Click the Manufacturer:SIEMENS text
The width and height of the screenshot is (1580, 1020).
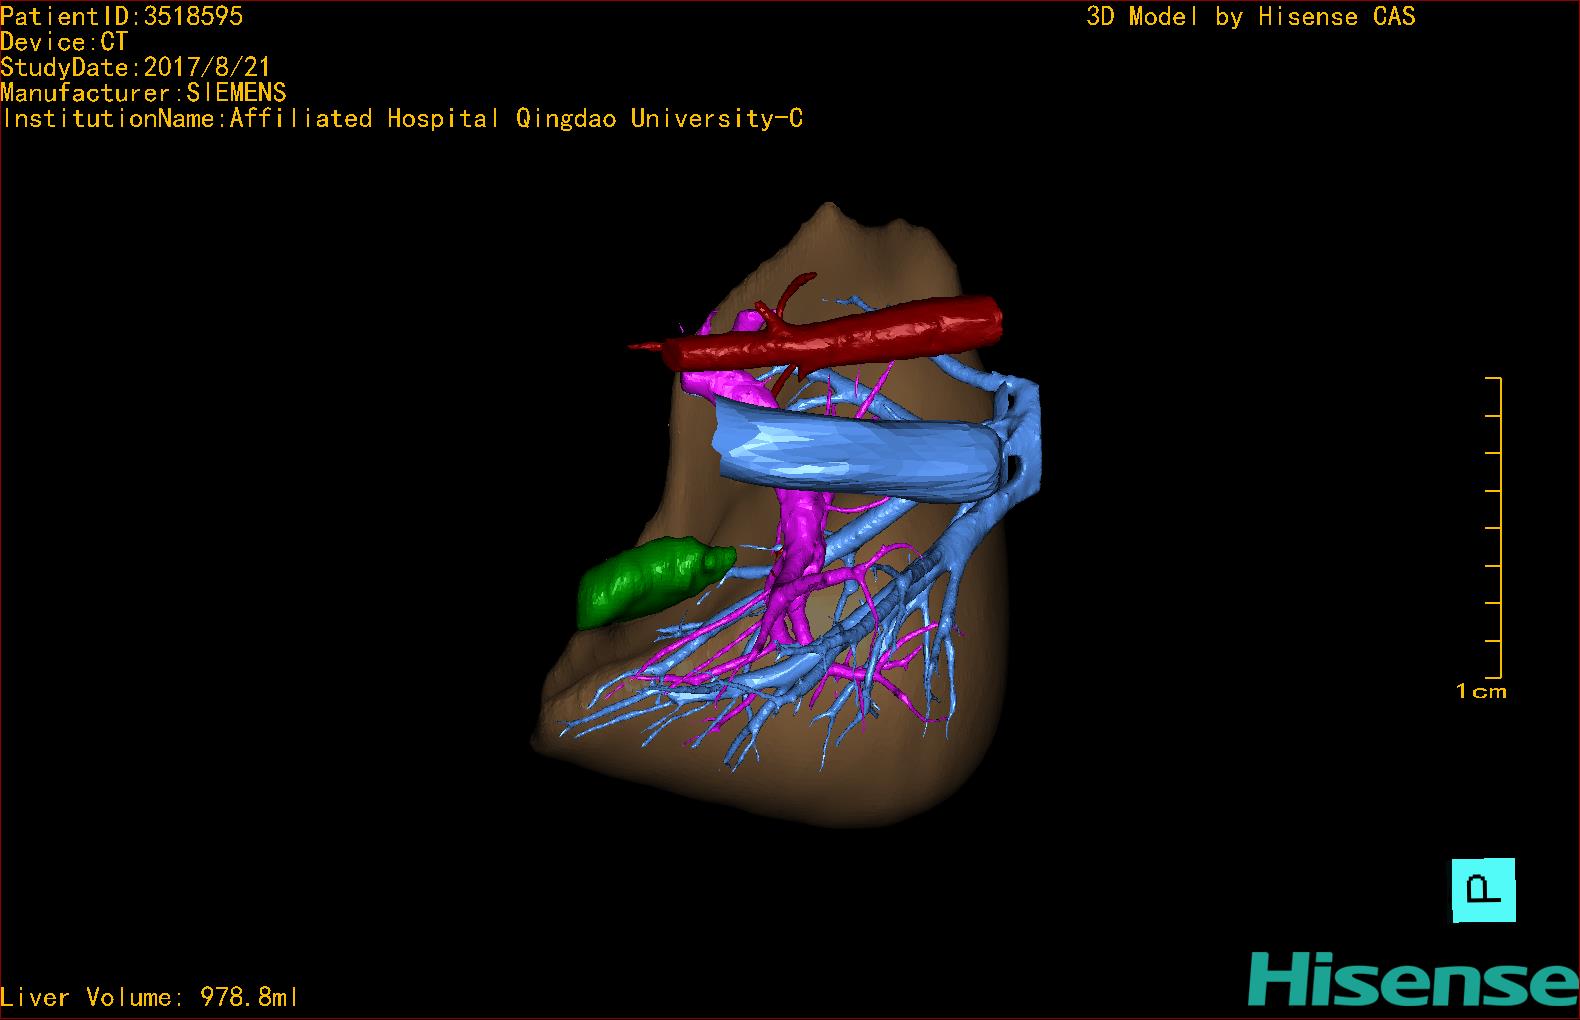pyautogui.click(x=143, y=93)
